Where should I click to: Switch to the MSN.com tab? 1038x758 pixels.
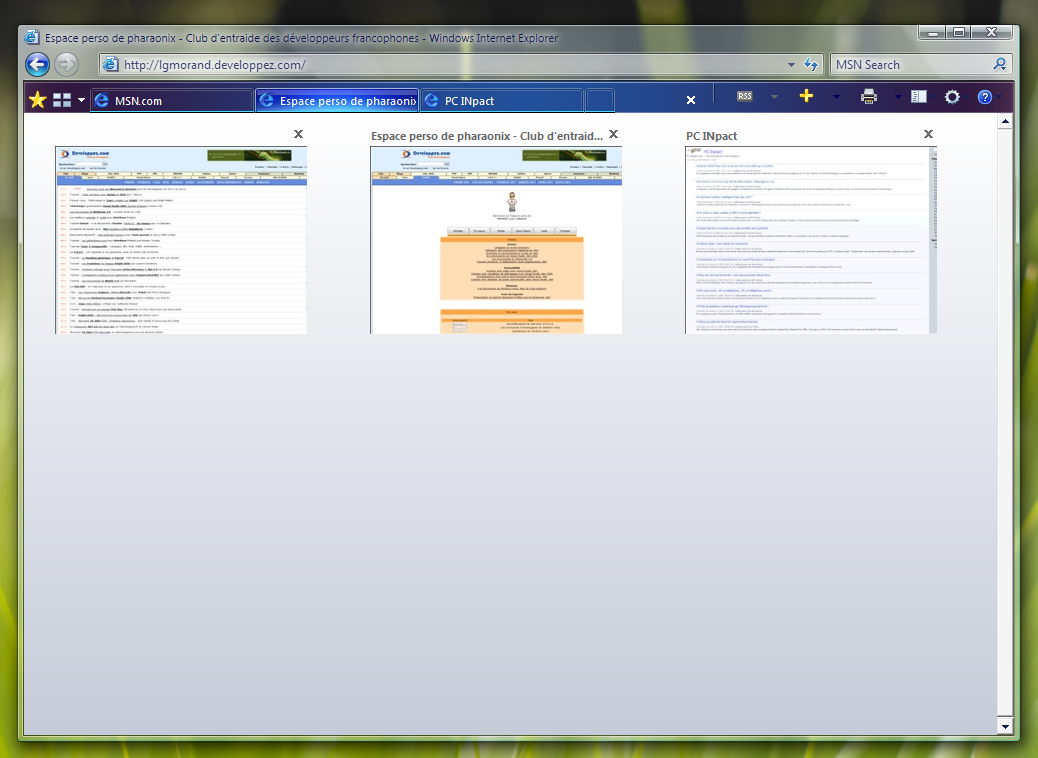(x=171, y=100)
